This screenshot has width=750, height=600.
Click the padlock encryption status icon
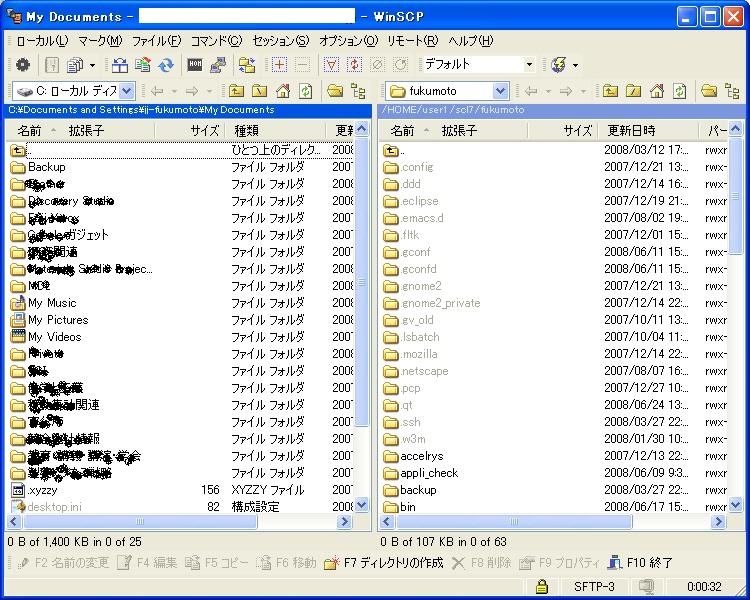541,586
